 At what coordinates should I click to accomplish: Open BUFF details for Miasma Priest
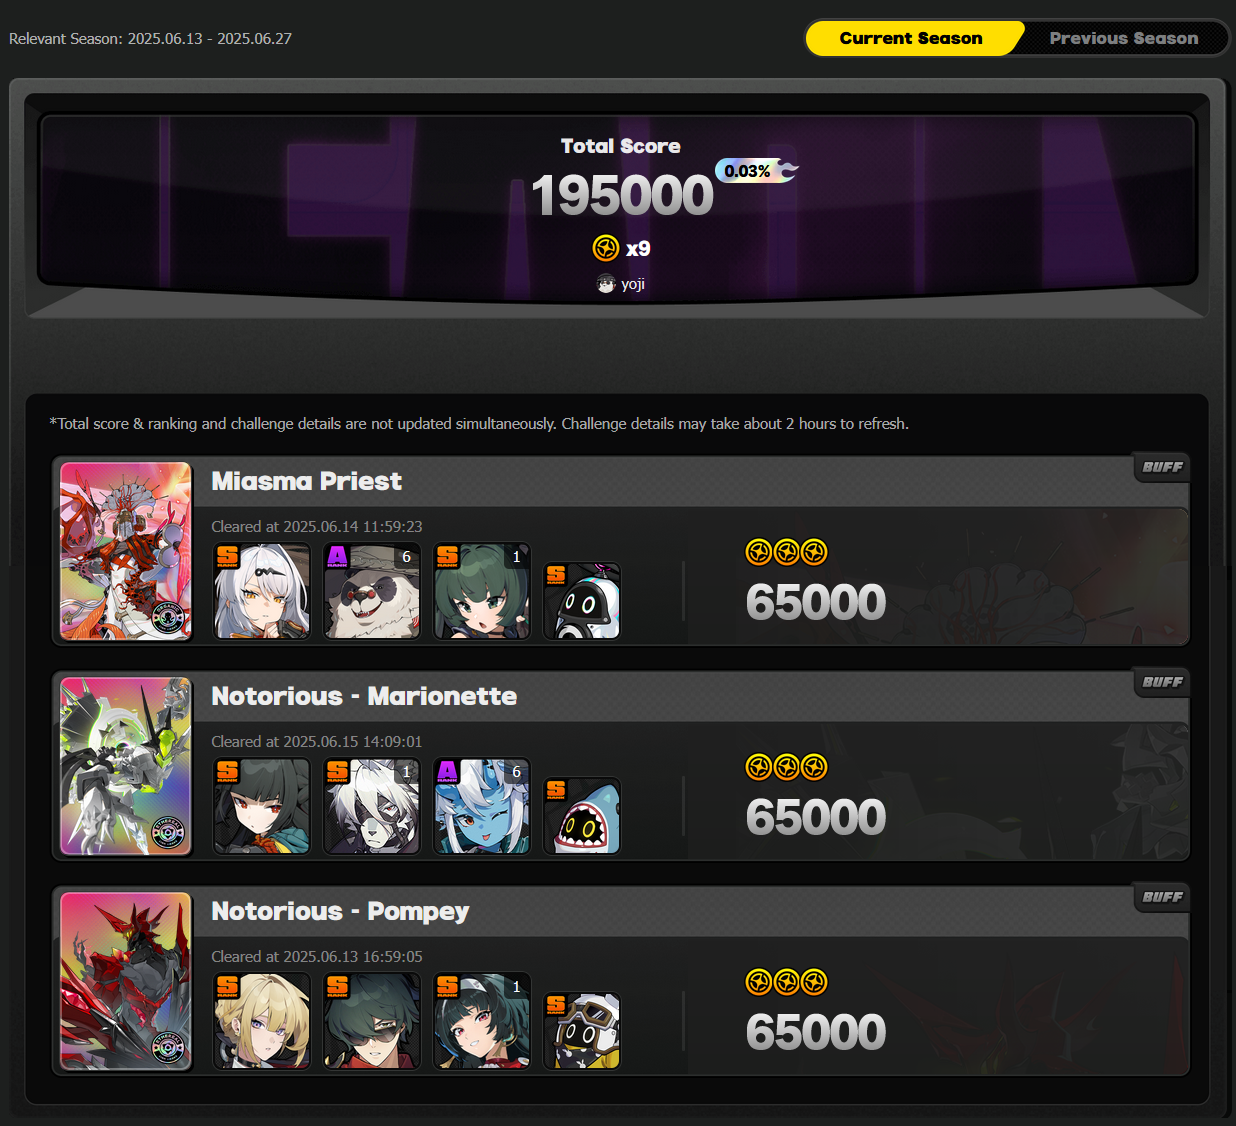[x=1162, y=467]
